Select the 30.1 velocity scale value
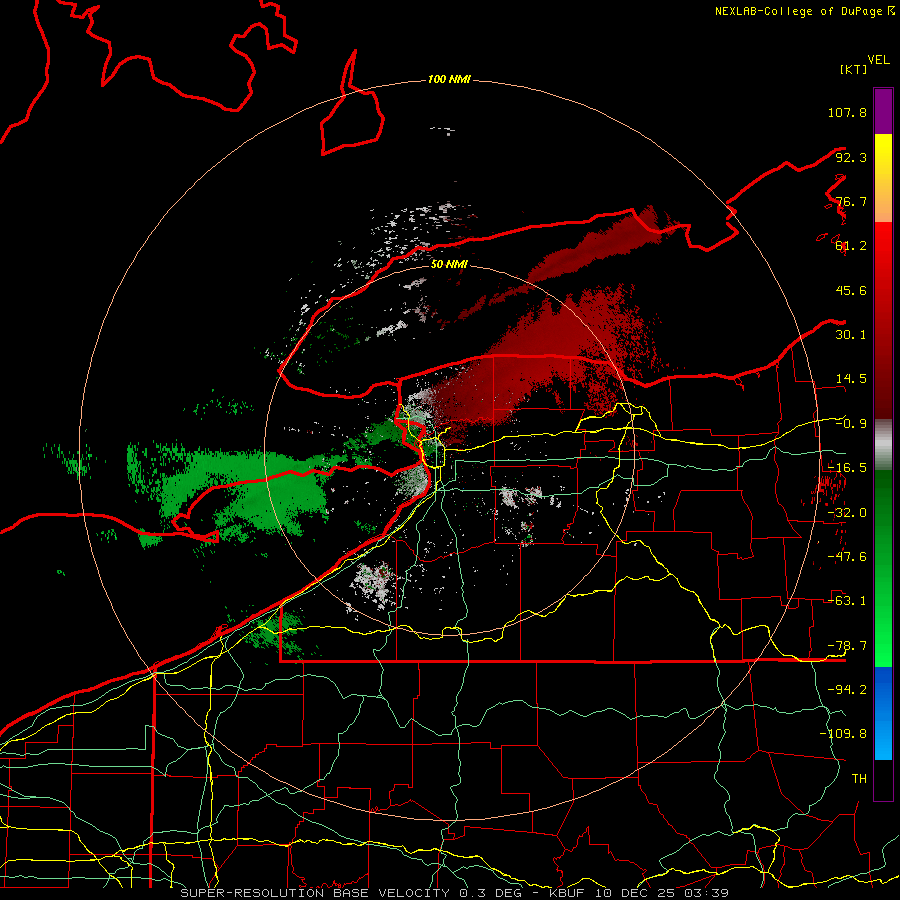900x900 pixels. pos(851,335)
